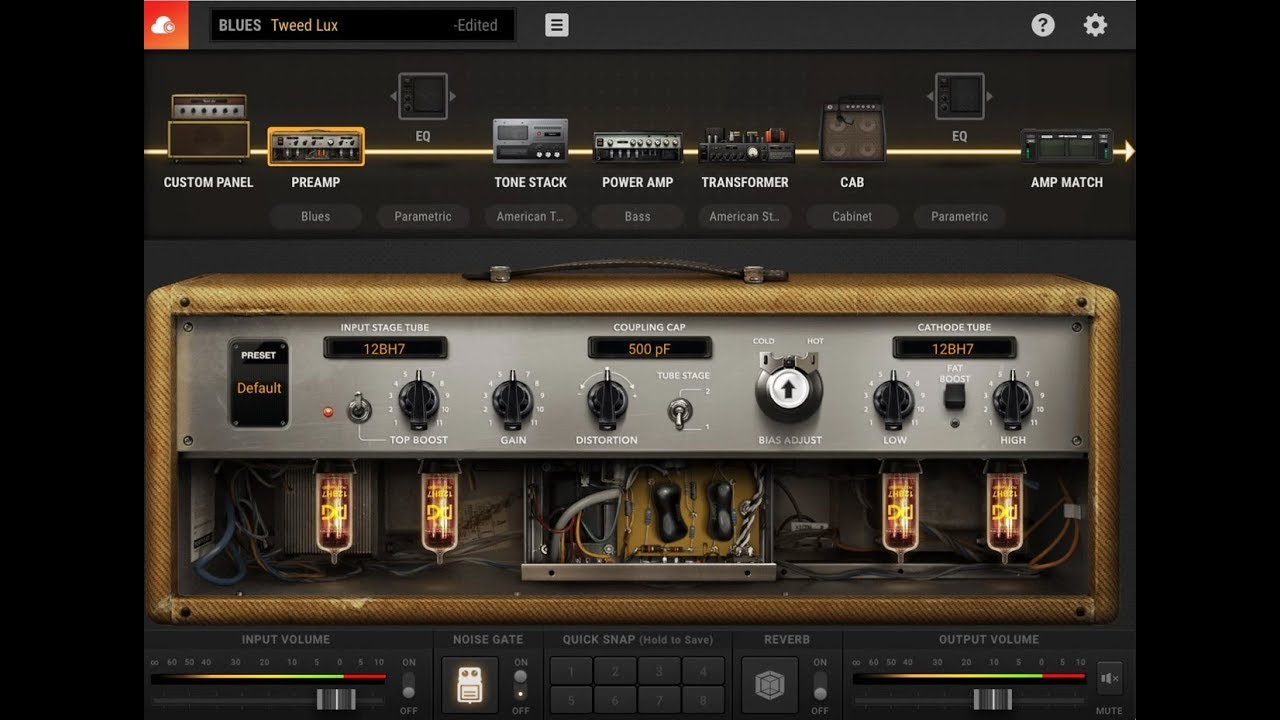Open the Input Stage Tube 12BH7 selector
The image size is (1280, 720).
385,348
